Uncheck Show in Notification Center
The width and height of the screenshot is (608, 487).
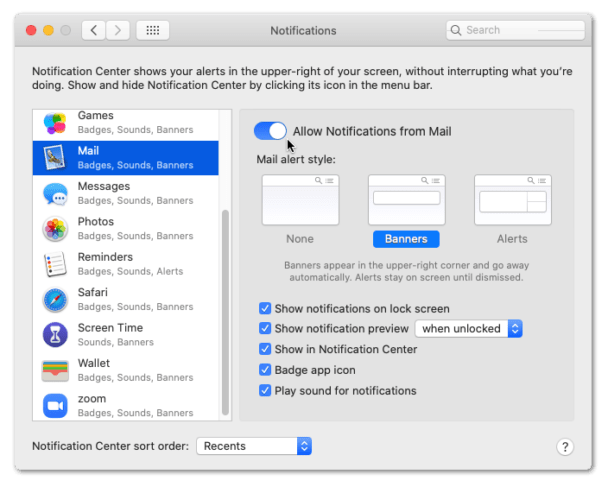[x=265, y=349]
